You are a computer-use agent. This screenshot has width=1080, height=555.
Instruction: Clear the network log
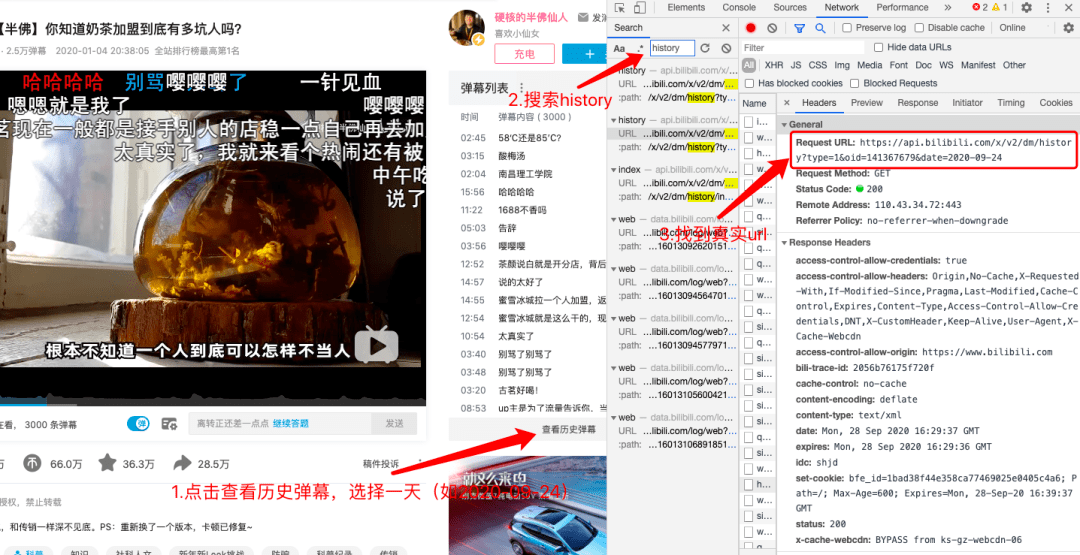[x=774, y=28]
